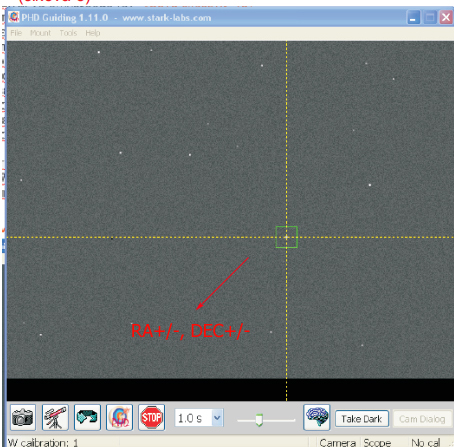Viewport: 454px width, 447px height.
Task: Click the Take Dark button
Action: [362, 419]
